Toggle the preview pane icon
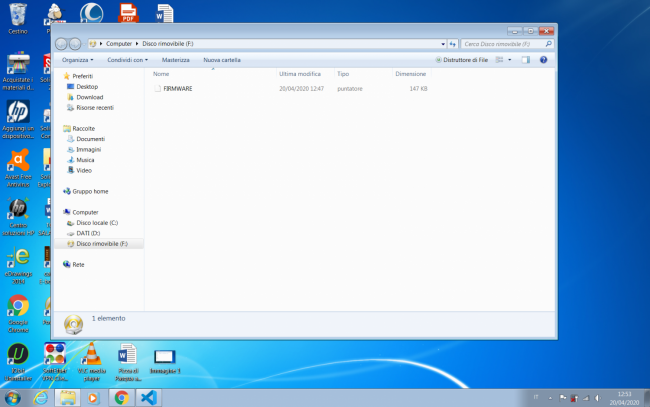650x407 pixels. (x=526, y=60)
